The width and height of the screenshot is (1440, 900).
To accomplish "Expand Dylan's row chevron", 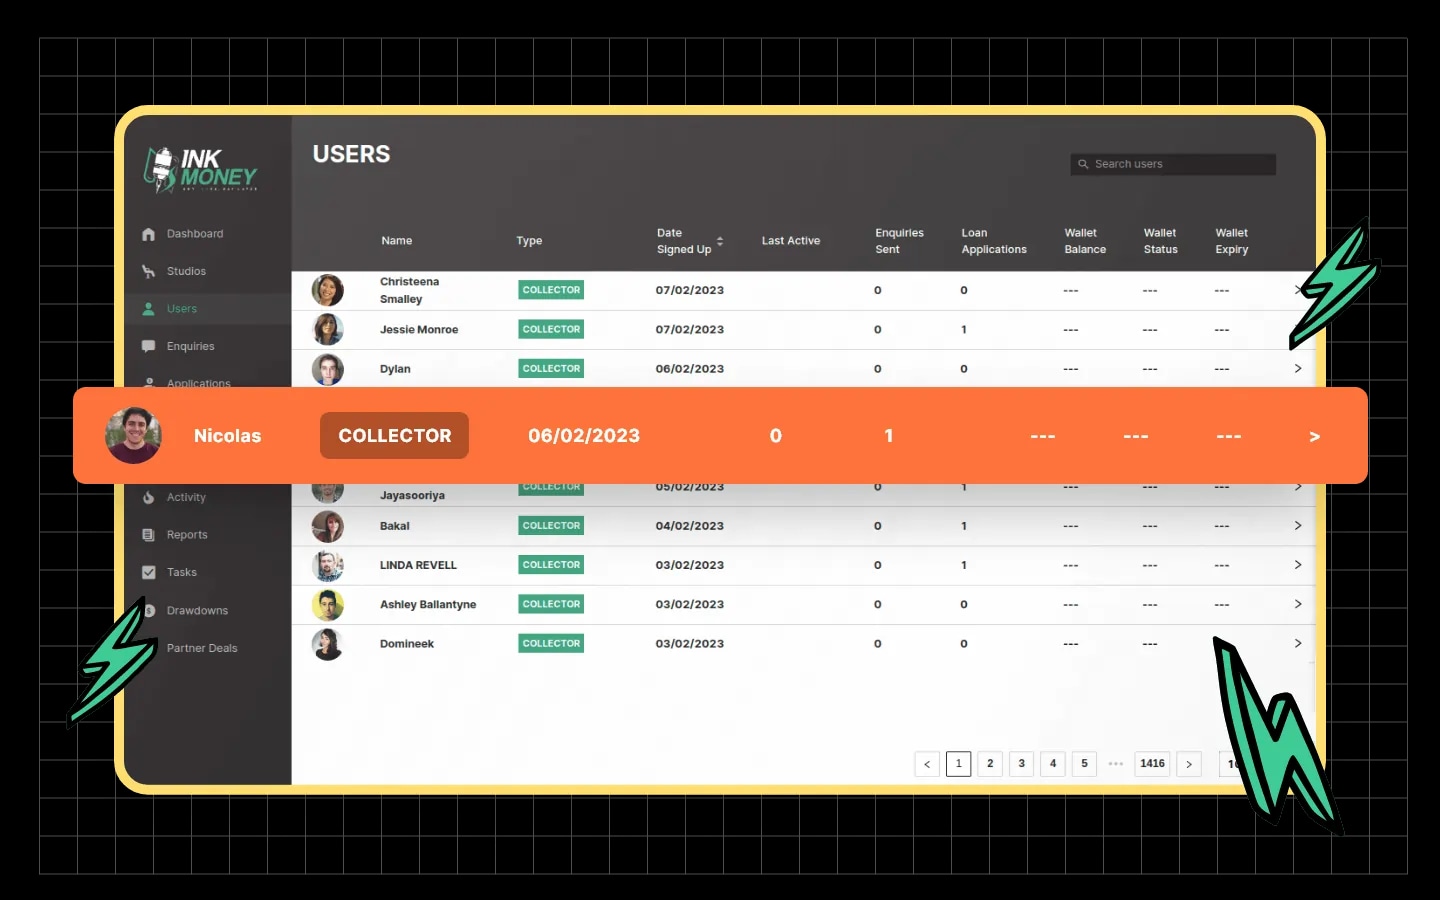I will point(1298,369).
